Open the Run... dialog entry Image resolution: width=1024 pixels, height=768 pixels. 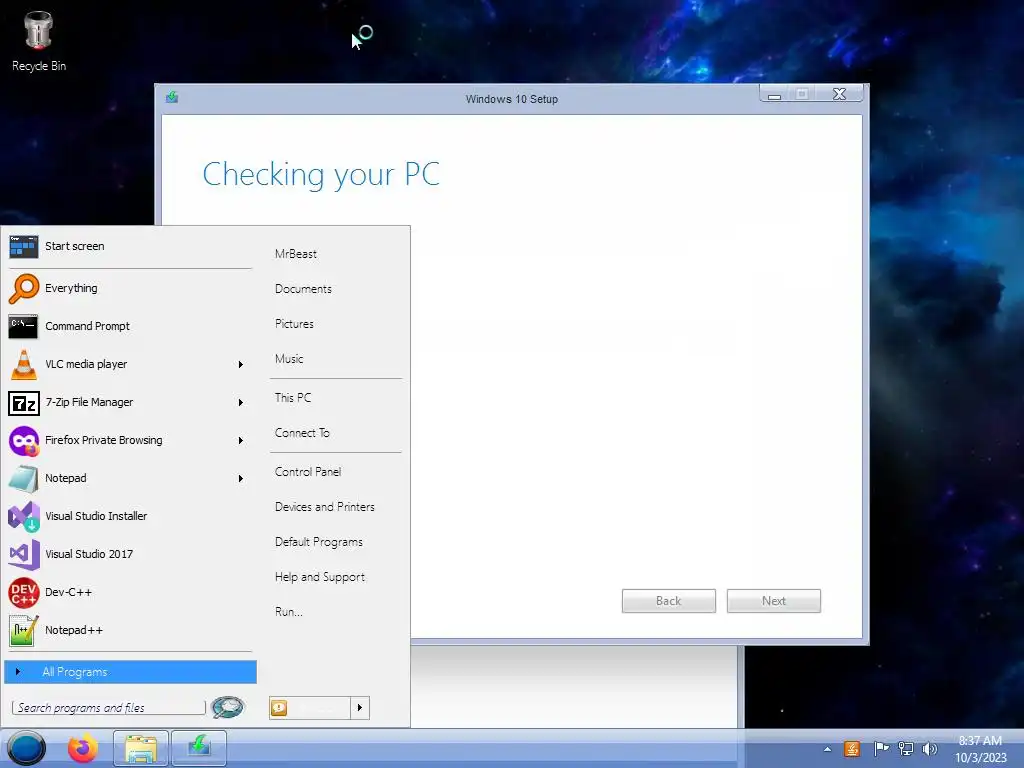click(x=288, y=613)
